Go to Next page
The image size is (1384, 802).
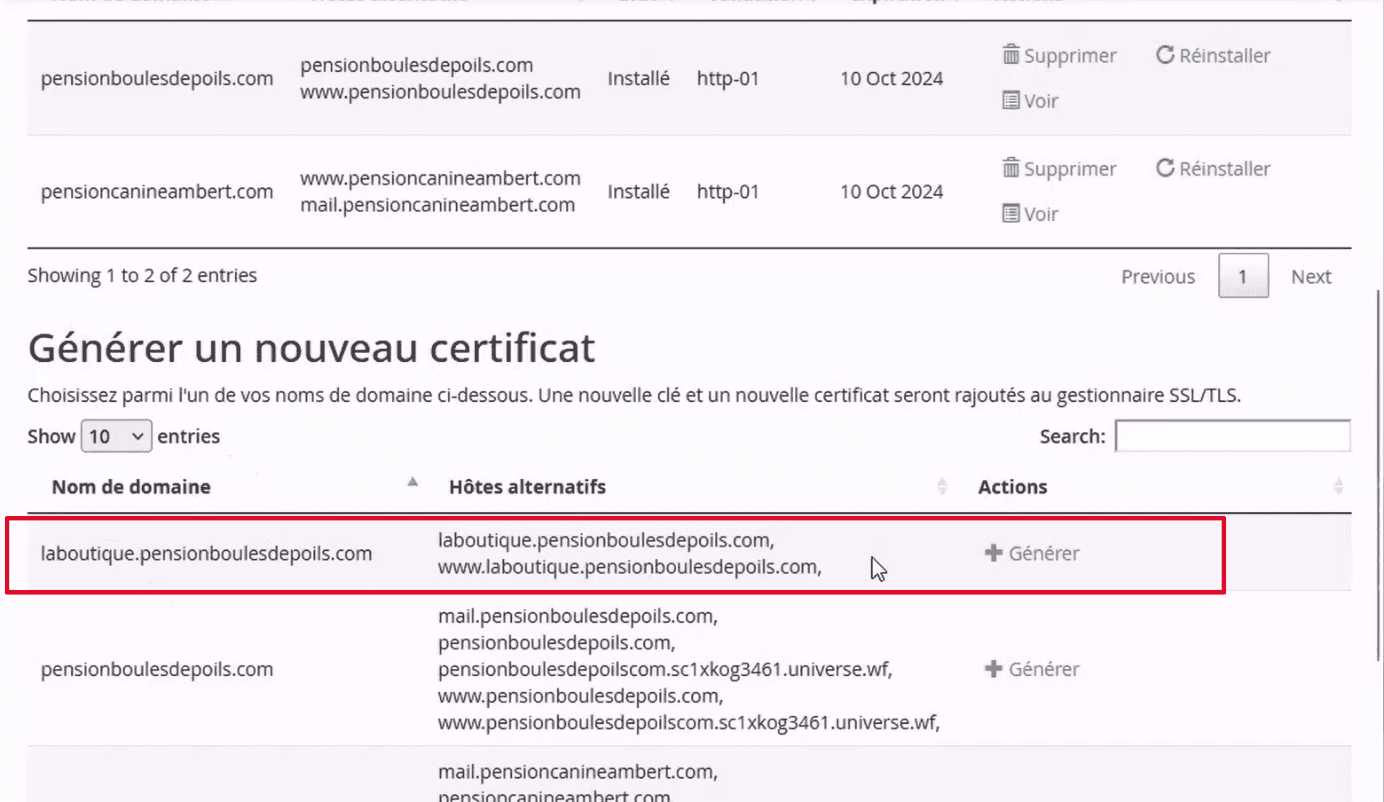[1311, 277]
